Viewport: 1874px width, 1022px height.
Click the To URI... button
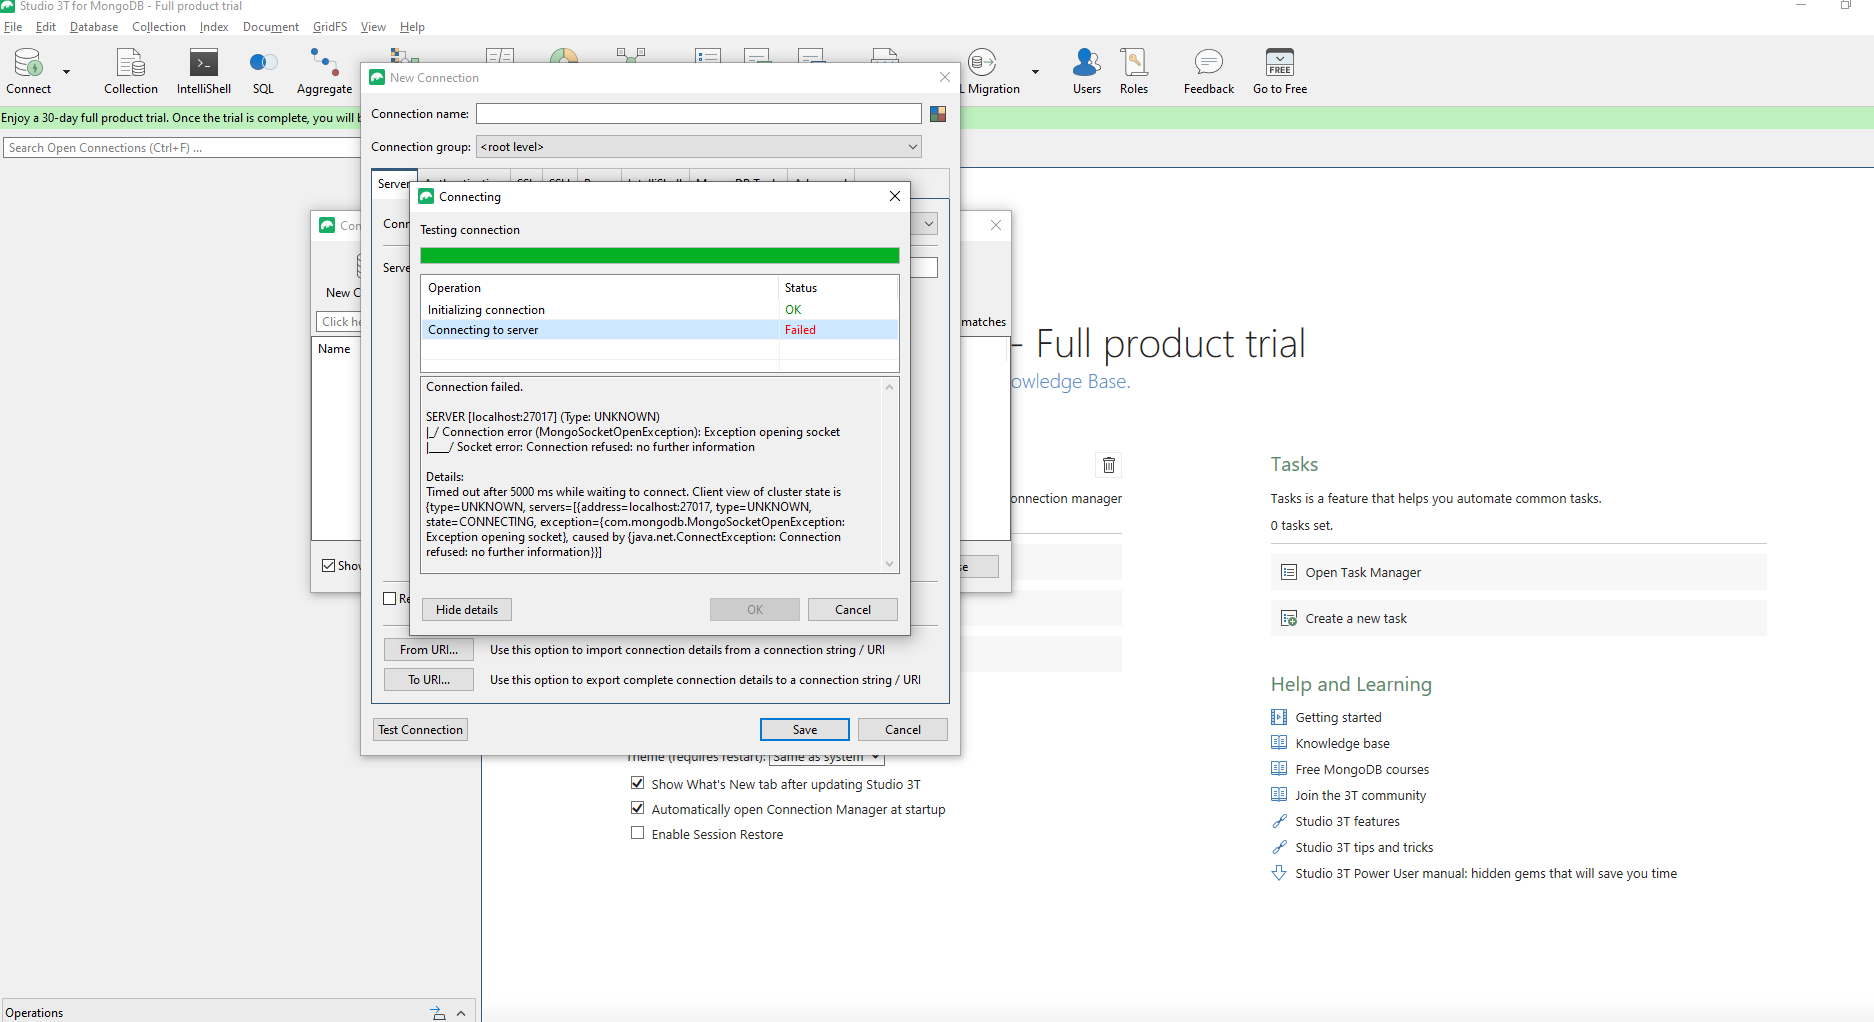click(x=429, y=679)
